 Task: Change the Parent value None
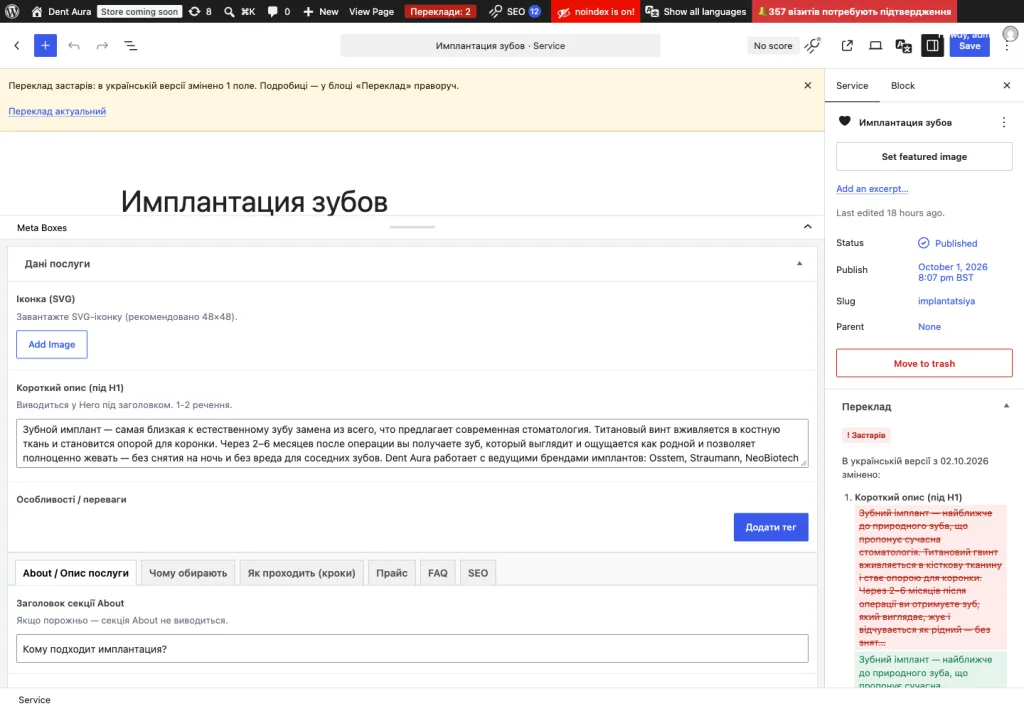point(929,327)
